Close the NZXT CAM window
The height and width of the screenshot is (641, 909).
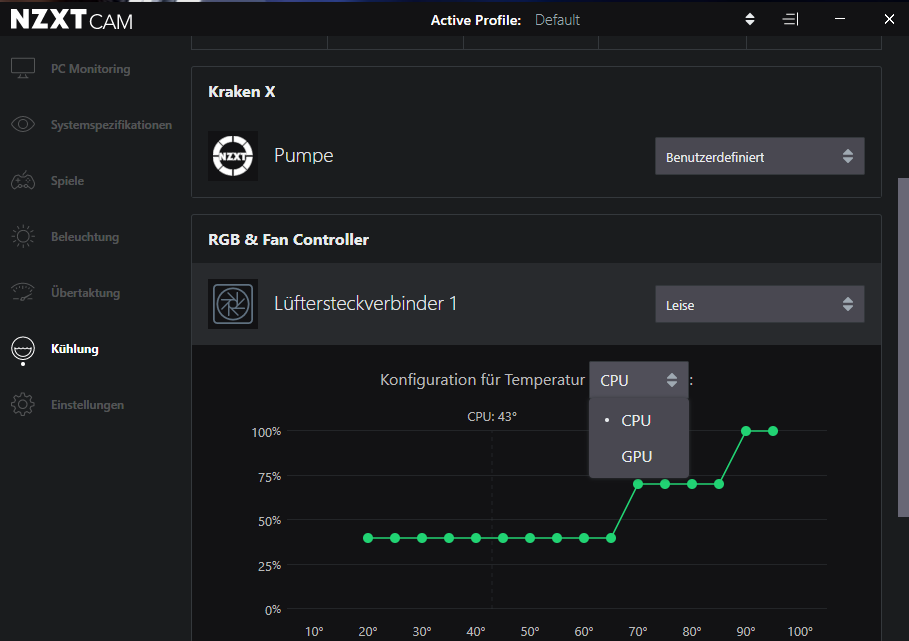click(x=889, y=19)
